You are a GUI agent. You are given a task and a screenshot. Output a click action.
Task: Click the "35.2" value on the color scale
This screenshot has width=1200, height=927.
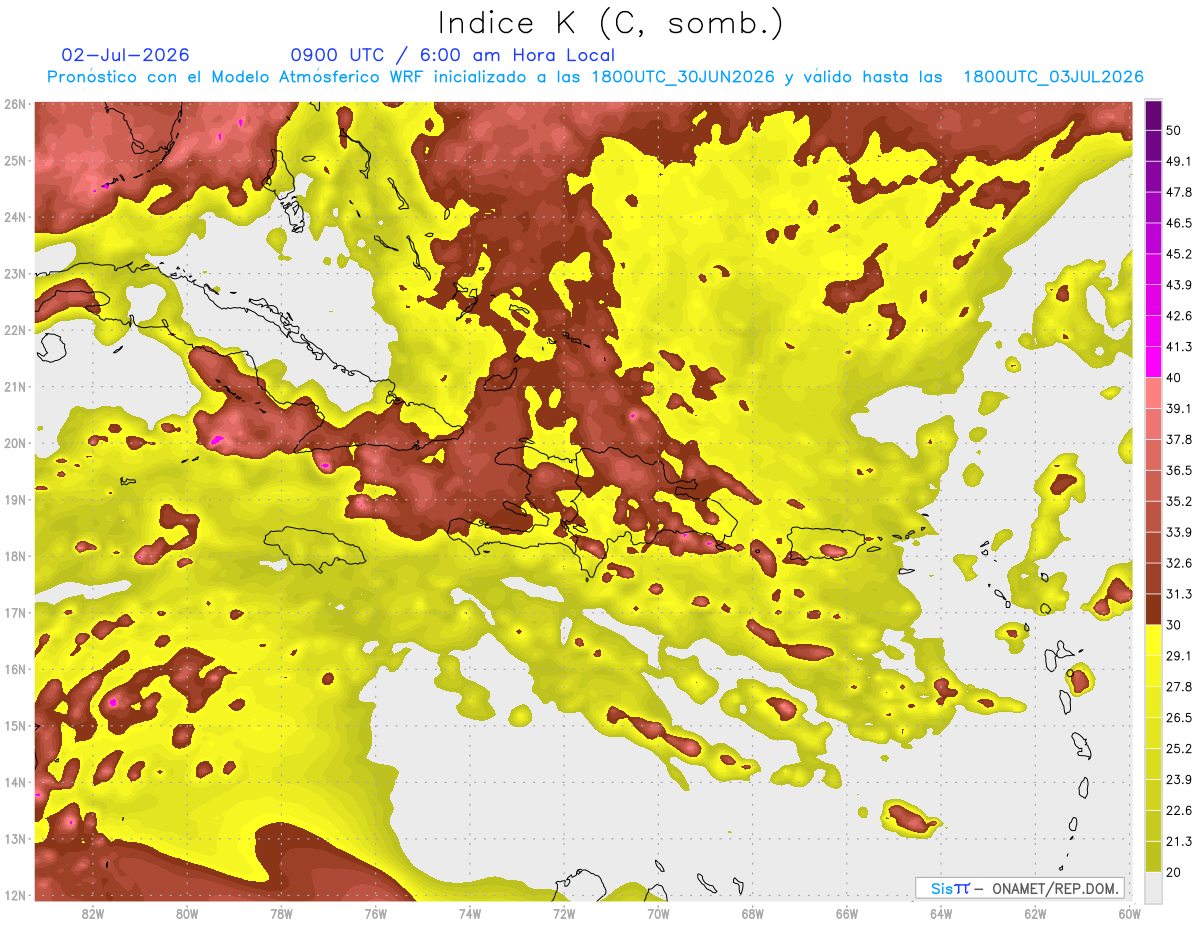click(x=1179, y=501)
